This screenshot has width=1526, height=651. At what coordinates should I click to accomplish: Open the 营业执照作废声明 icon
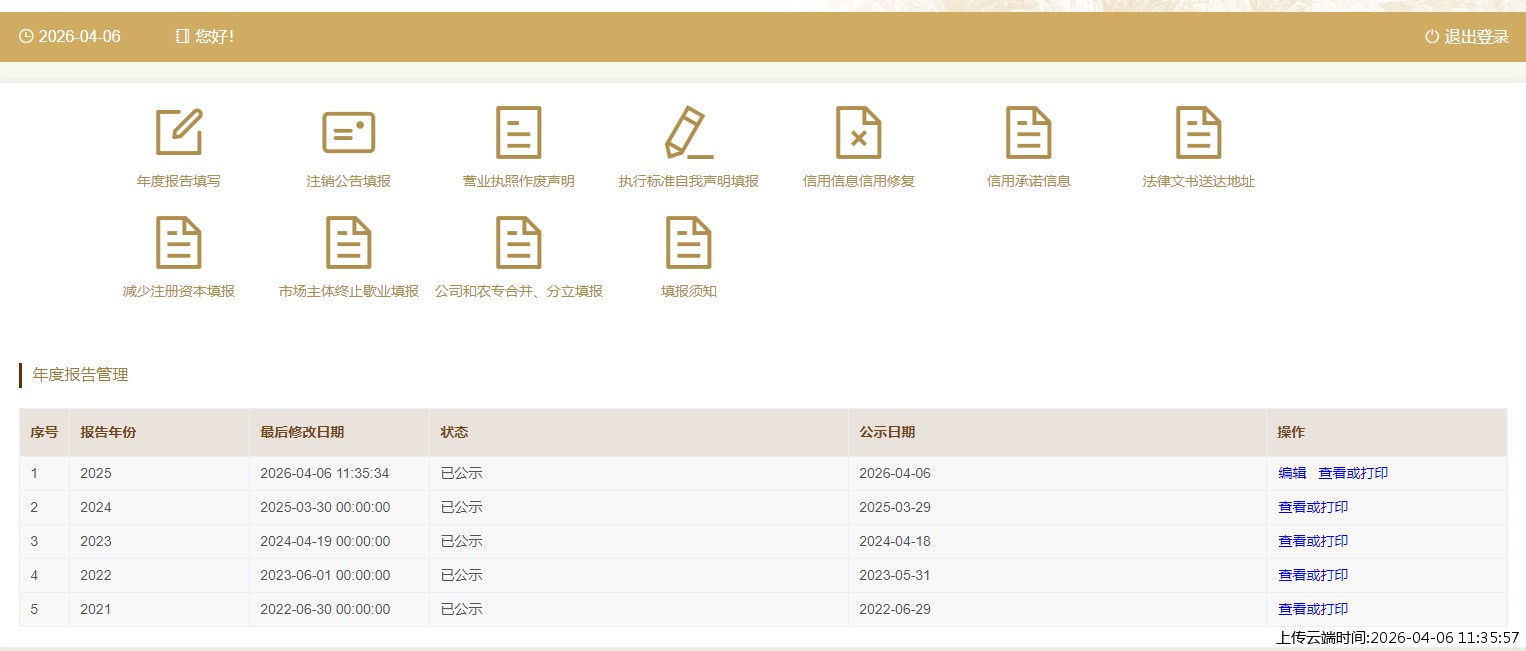coord(518,132)
